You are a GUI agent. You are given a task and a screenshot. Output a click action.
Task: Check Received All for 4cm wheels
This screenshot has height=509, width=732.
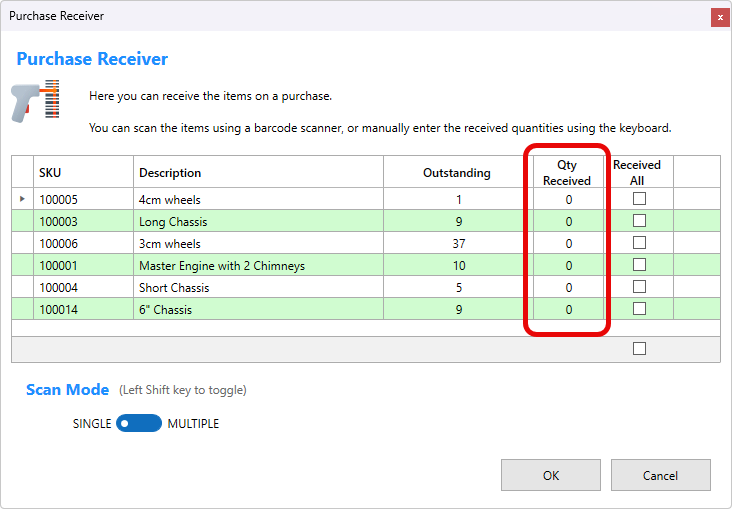[x=639, y=199]
